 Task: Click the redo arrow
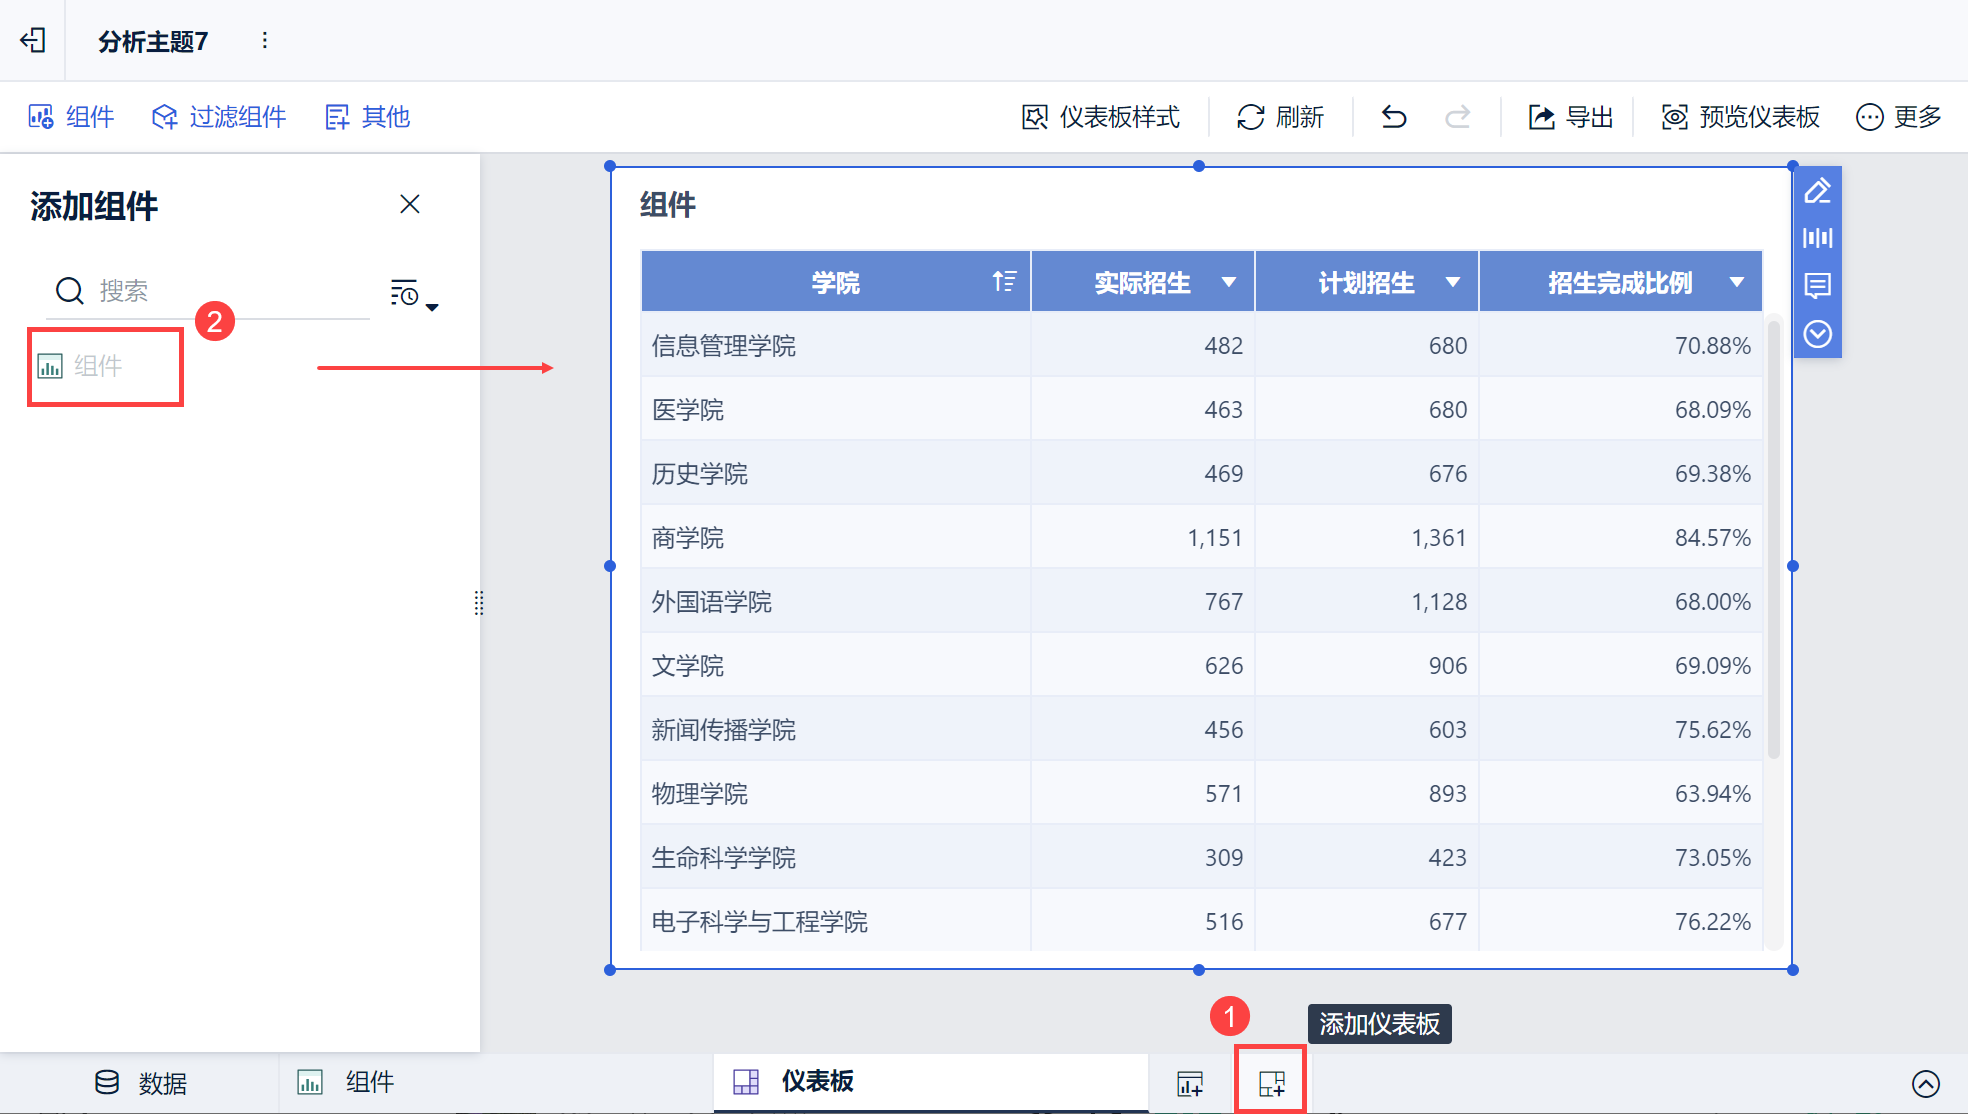coord(1457,117)
